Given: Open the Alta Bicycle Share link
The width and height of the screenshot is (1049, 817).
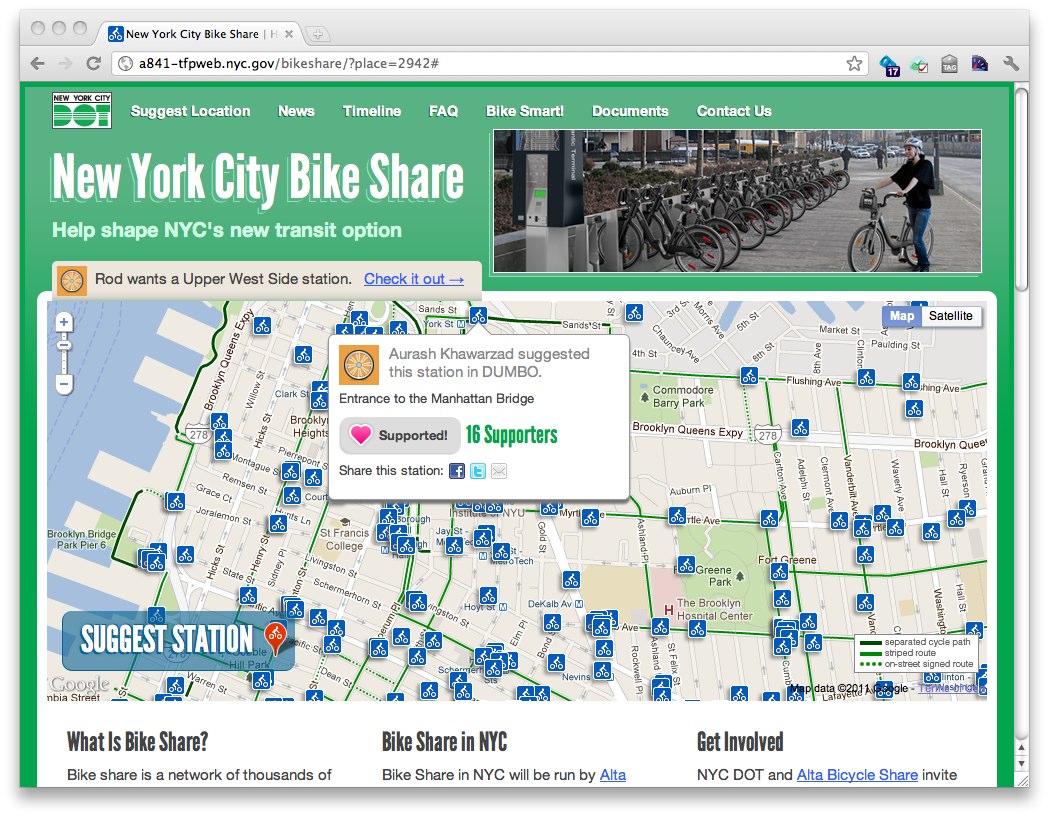Looking at the screenshot, I should tap(857, 775).
